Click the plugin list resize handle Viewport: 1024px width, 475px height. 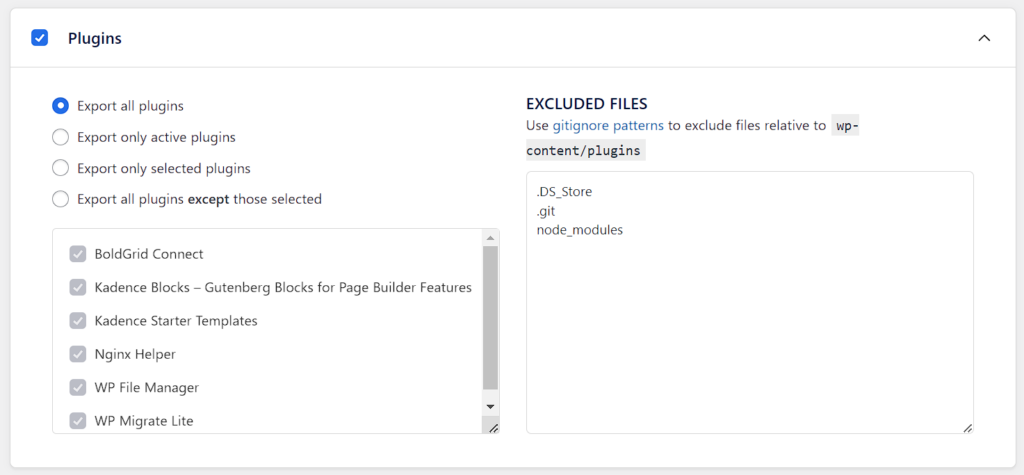click(493, 427)
